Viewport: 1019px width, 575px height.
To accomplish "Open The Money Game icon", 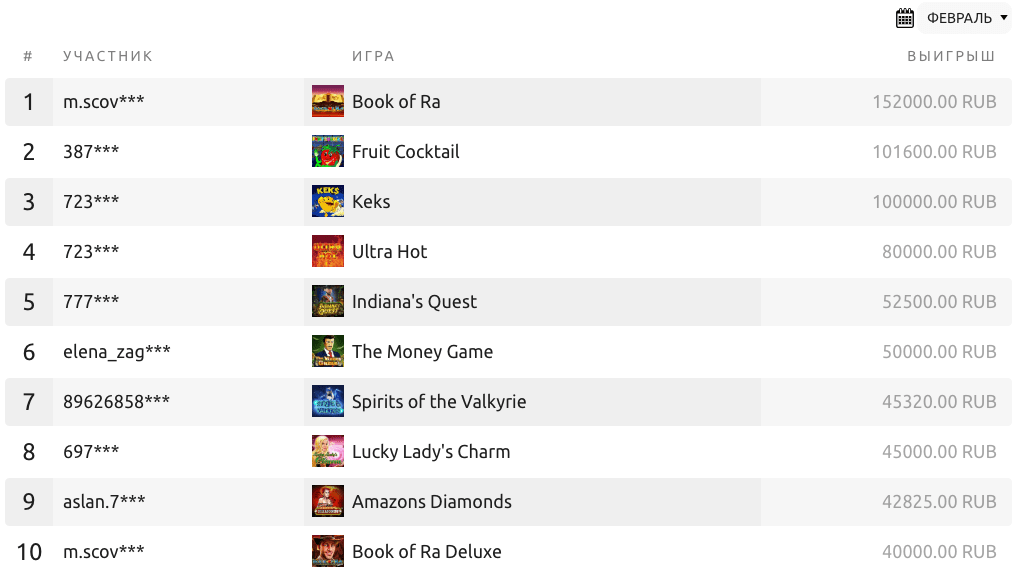I will (328, 352).
